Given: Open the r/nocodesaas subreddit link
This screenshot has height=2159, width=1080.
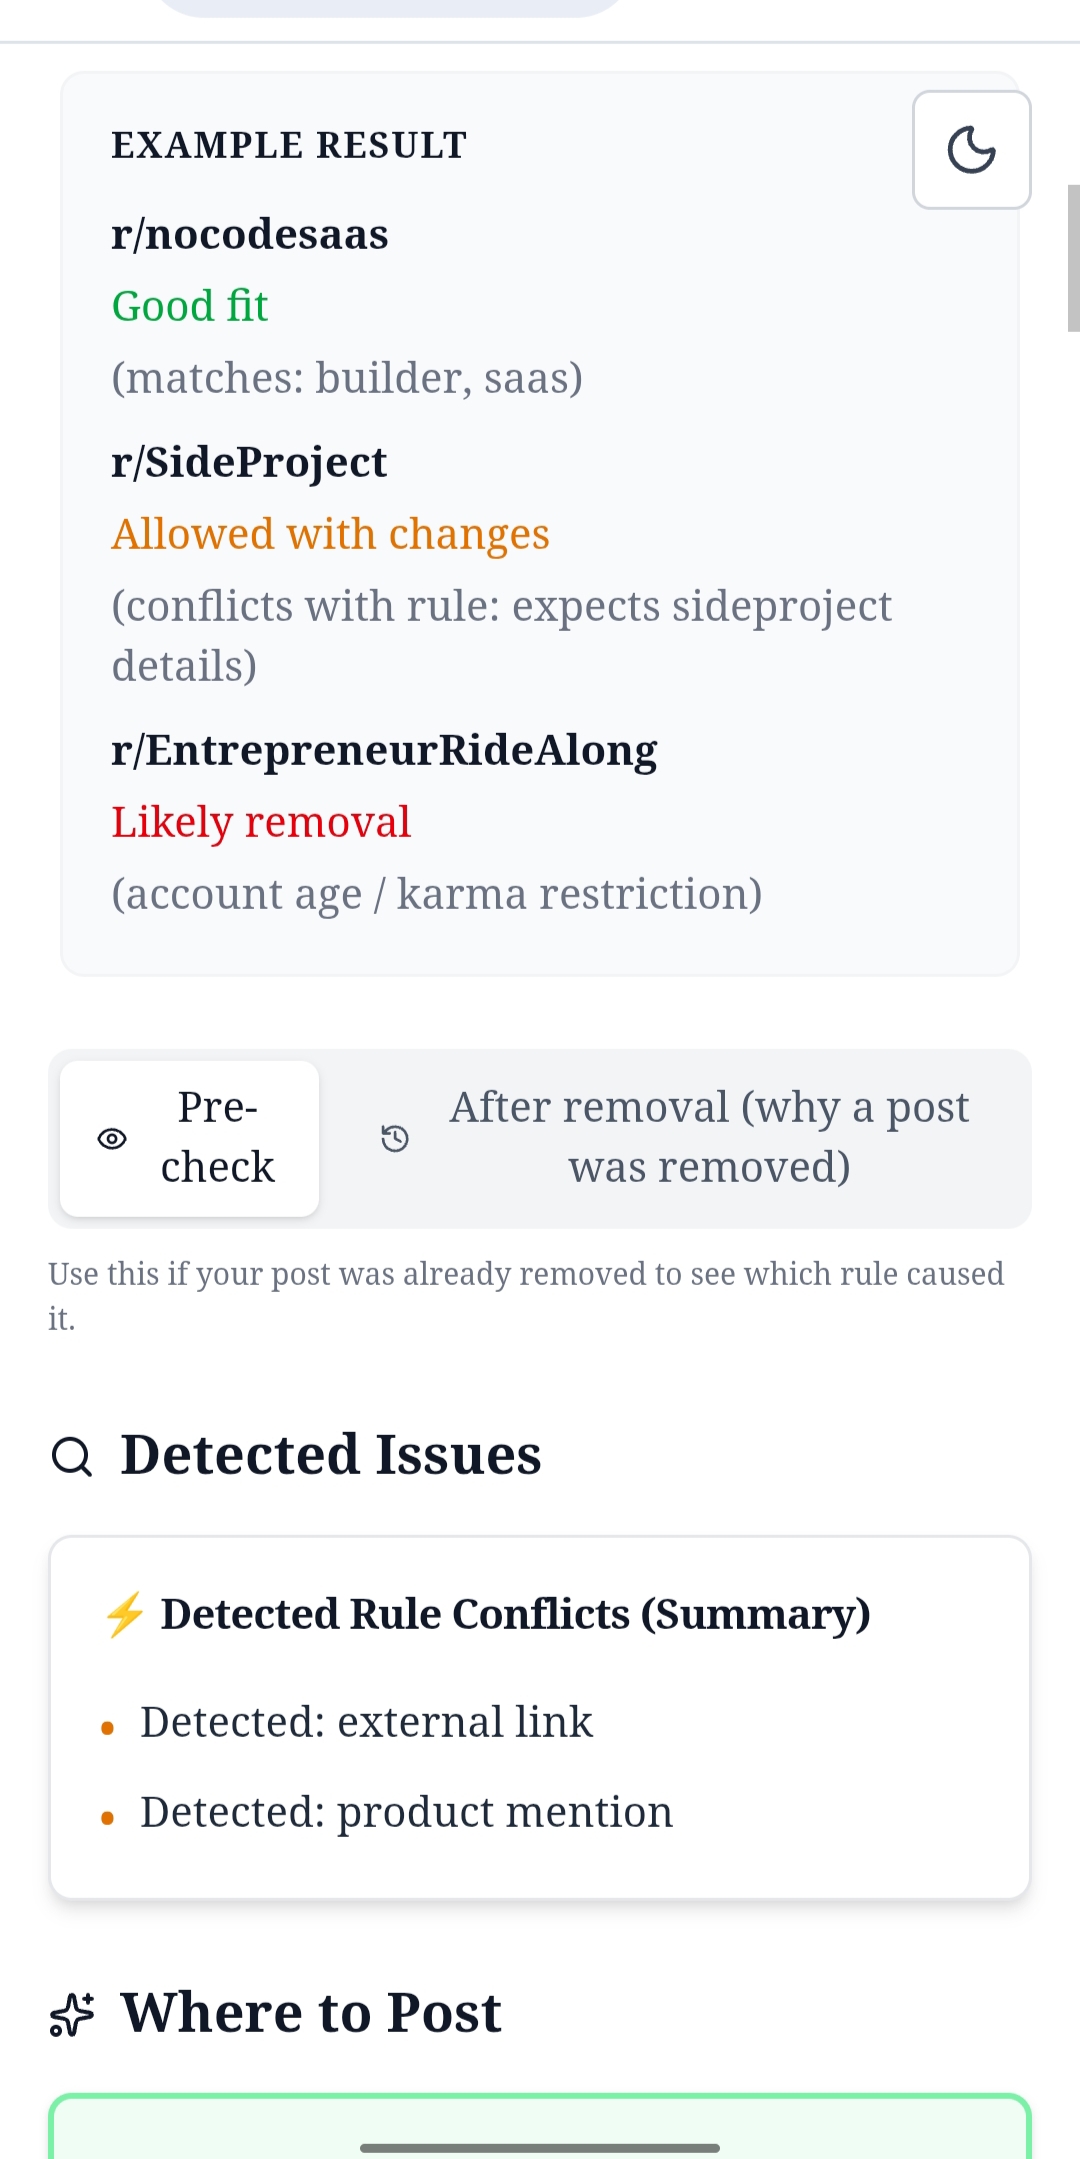Looking at the screenshot, I should click(249, 233).
